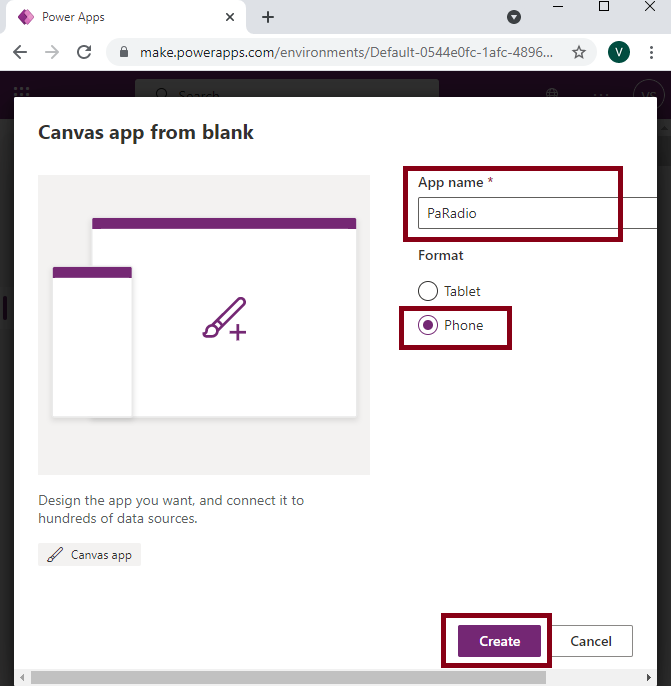Go back to the previous page
This screenshot has width=671, height=686.
pyautogui.click(x=21, y=52)
